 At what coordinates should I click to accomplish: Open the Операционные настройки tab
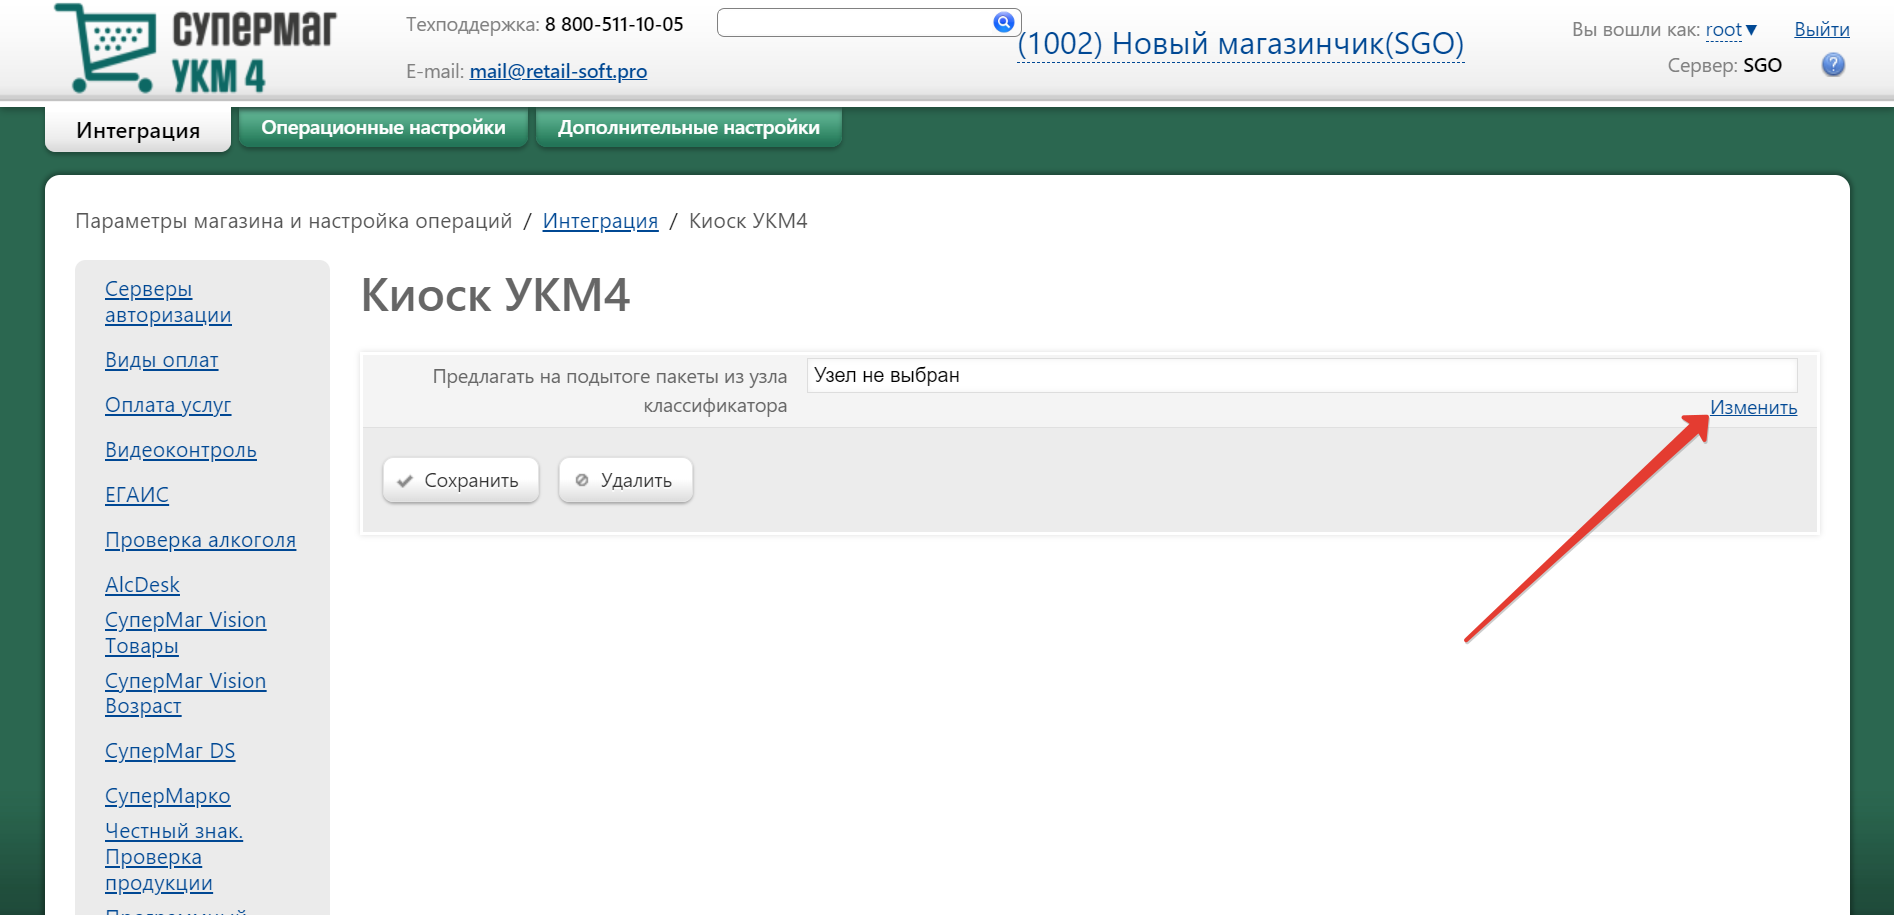click(x=383, y=128)
